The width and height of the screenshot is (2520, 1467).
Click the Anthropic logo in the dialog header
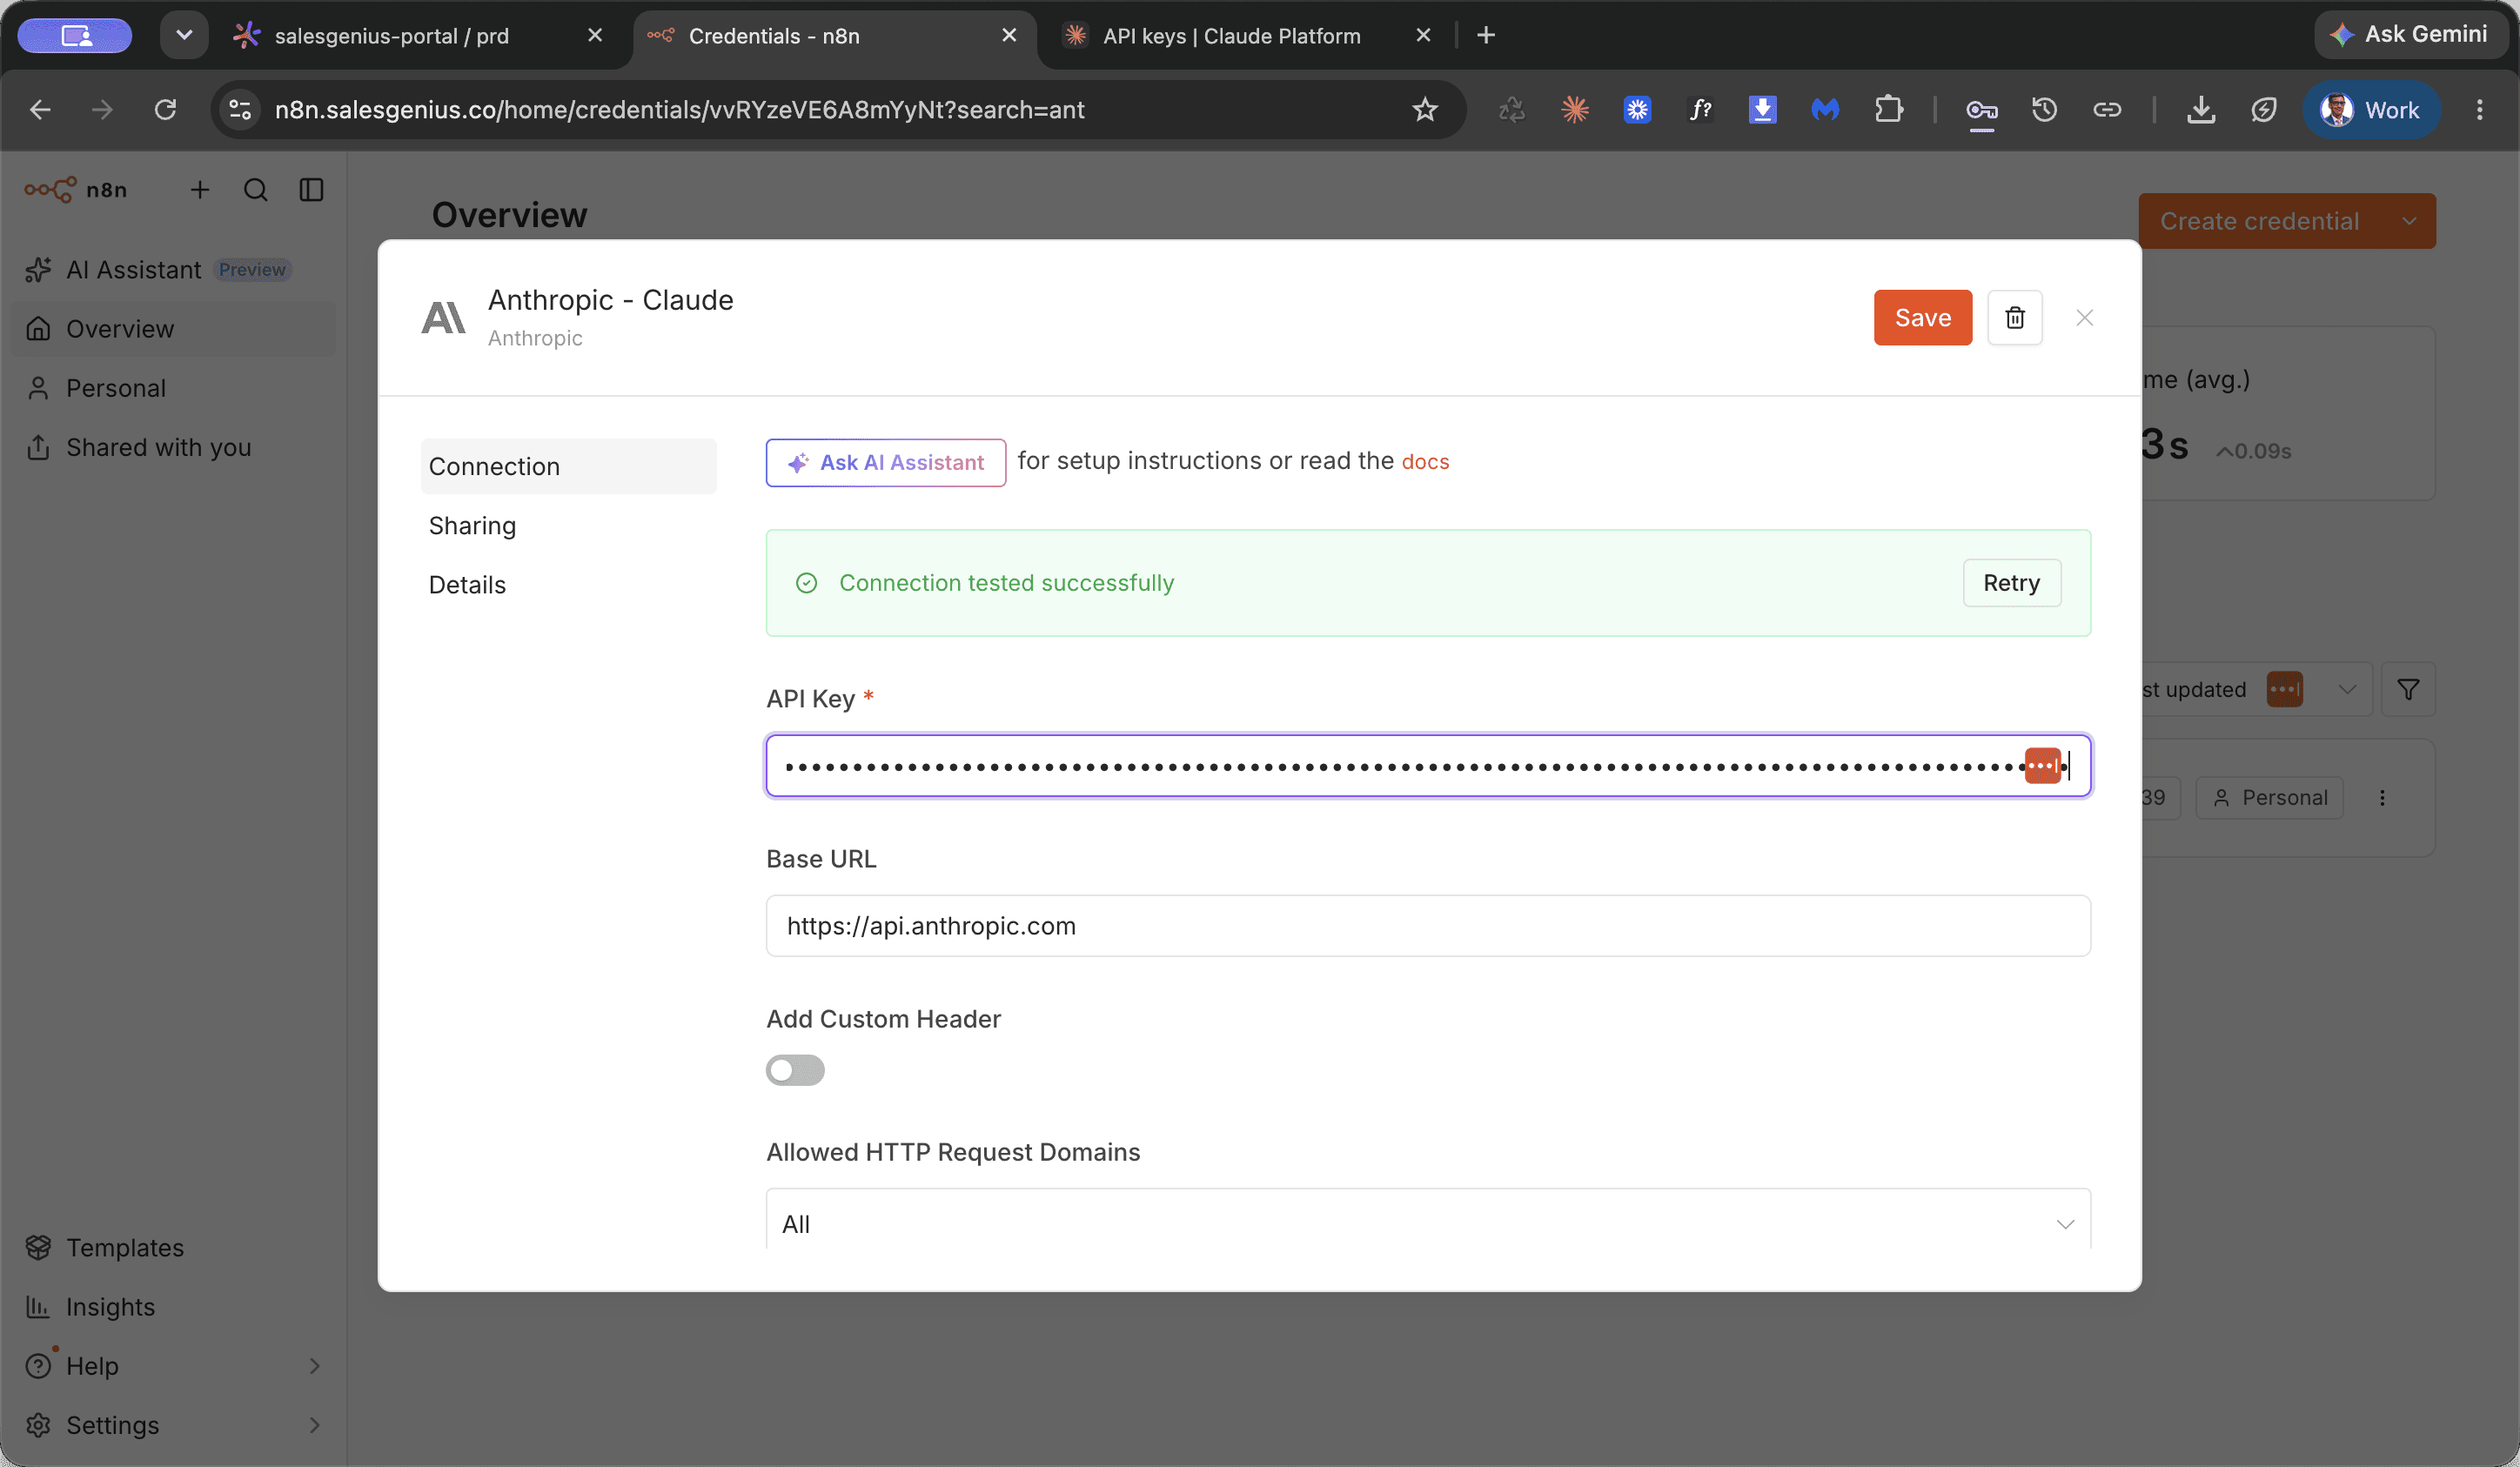pyautogui.click(x=444, y=318)
